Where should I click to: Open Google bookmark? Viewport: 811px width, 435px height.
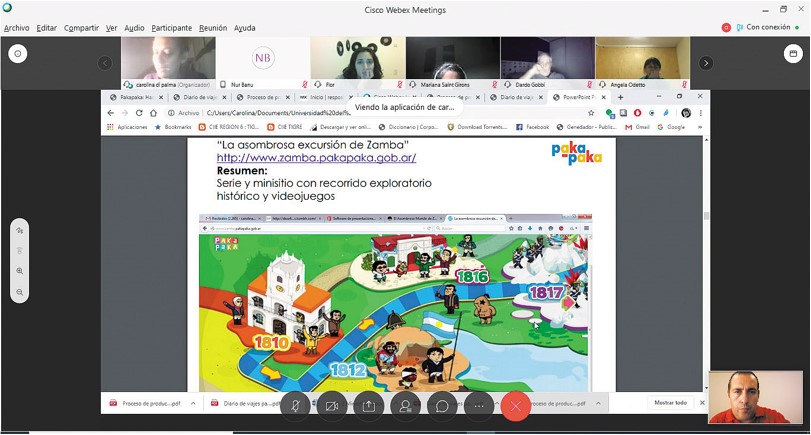tap(671, 127)
